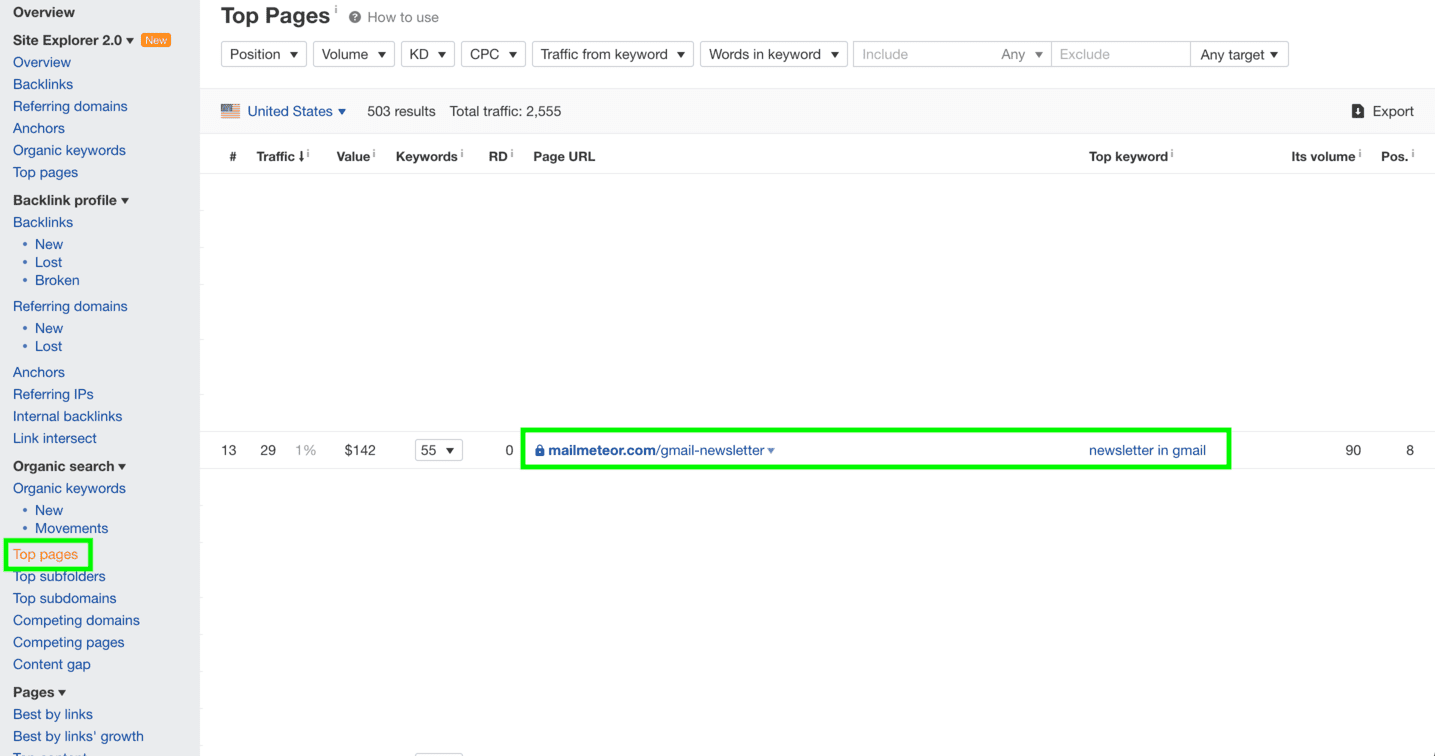Sort by the Traffic column header
Image resolution: width=1435 pixels, height=756 pixels.
(281, 156)
